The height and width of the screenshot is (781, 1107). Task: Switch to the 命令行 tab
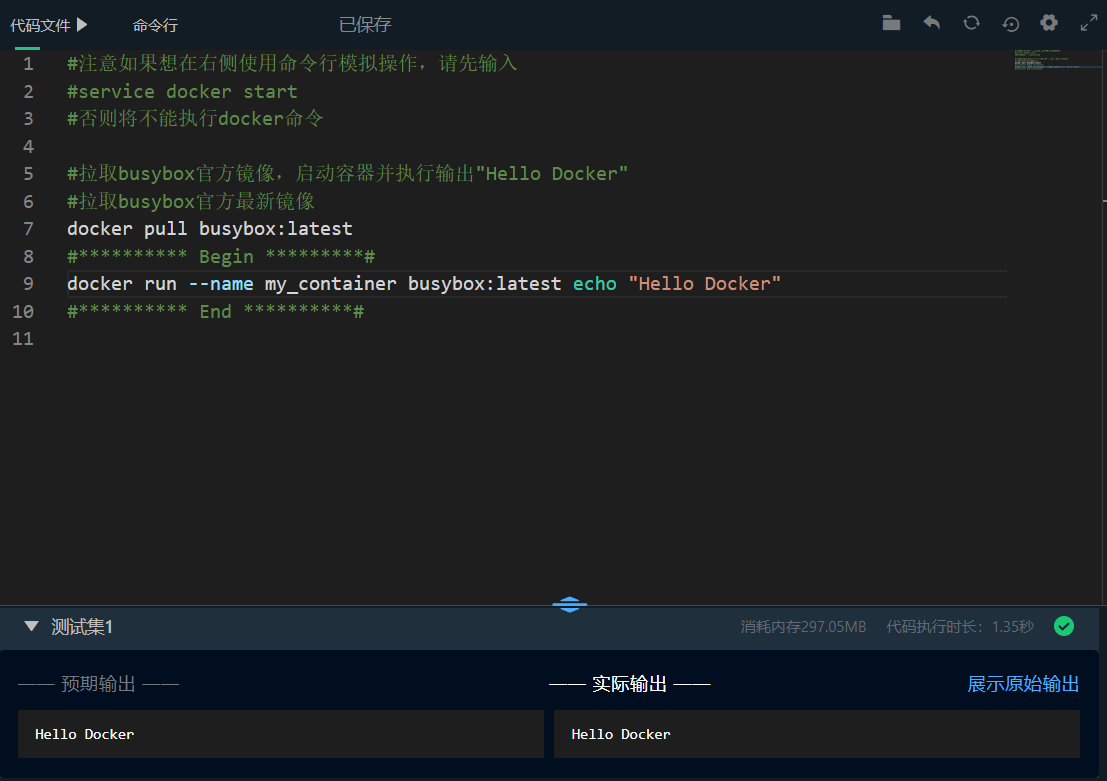[x=154, y=23]
